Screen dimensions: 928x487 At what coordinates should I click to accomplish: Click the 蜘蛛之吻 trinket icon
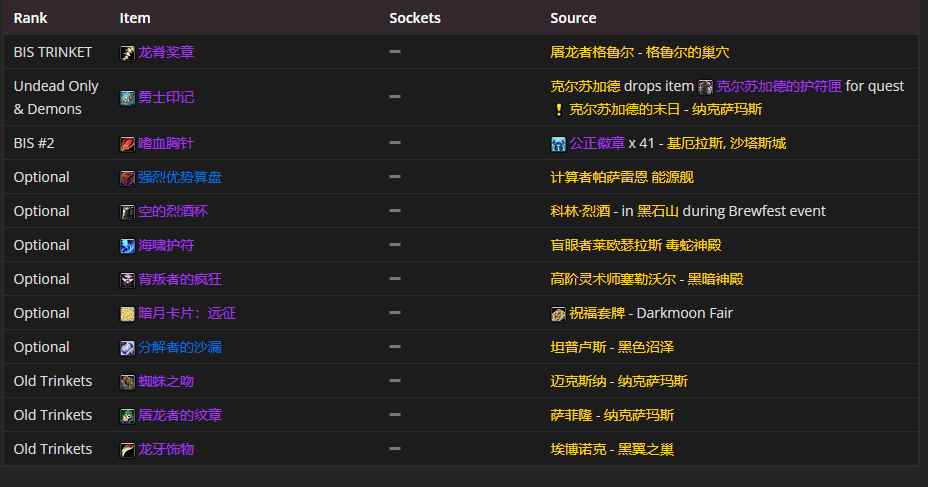point(127,382)
